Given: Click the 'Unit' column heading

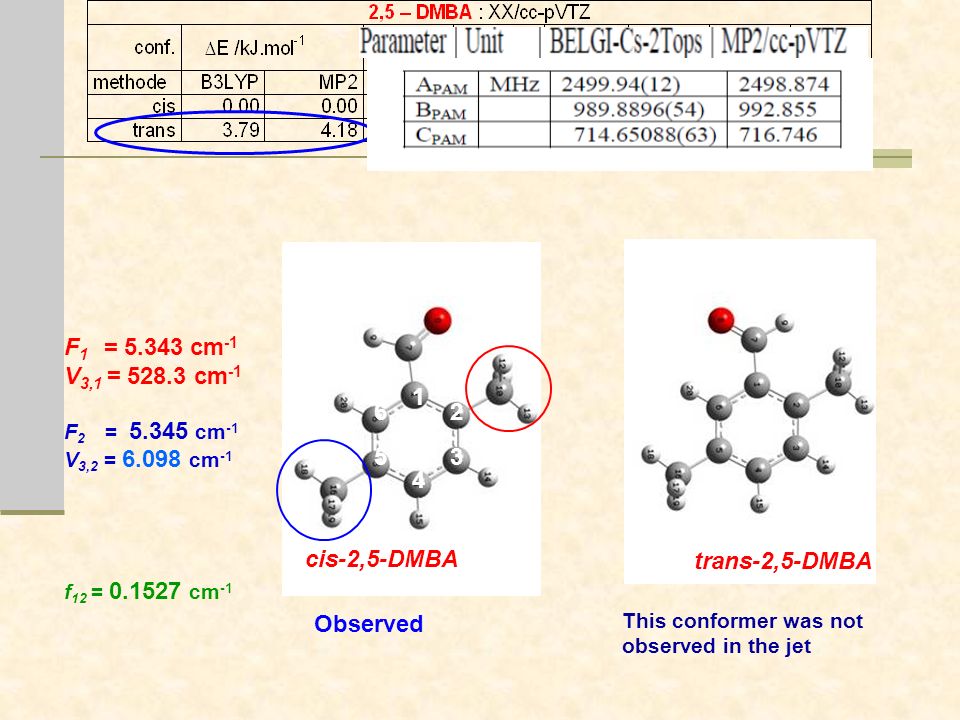Looking at the screenshot, I should [484, 42].
